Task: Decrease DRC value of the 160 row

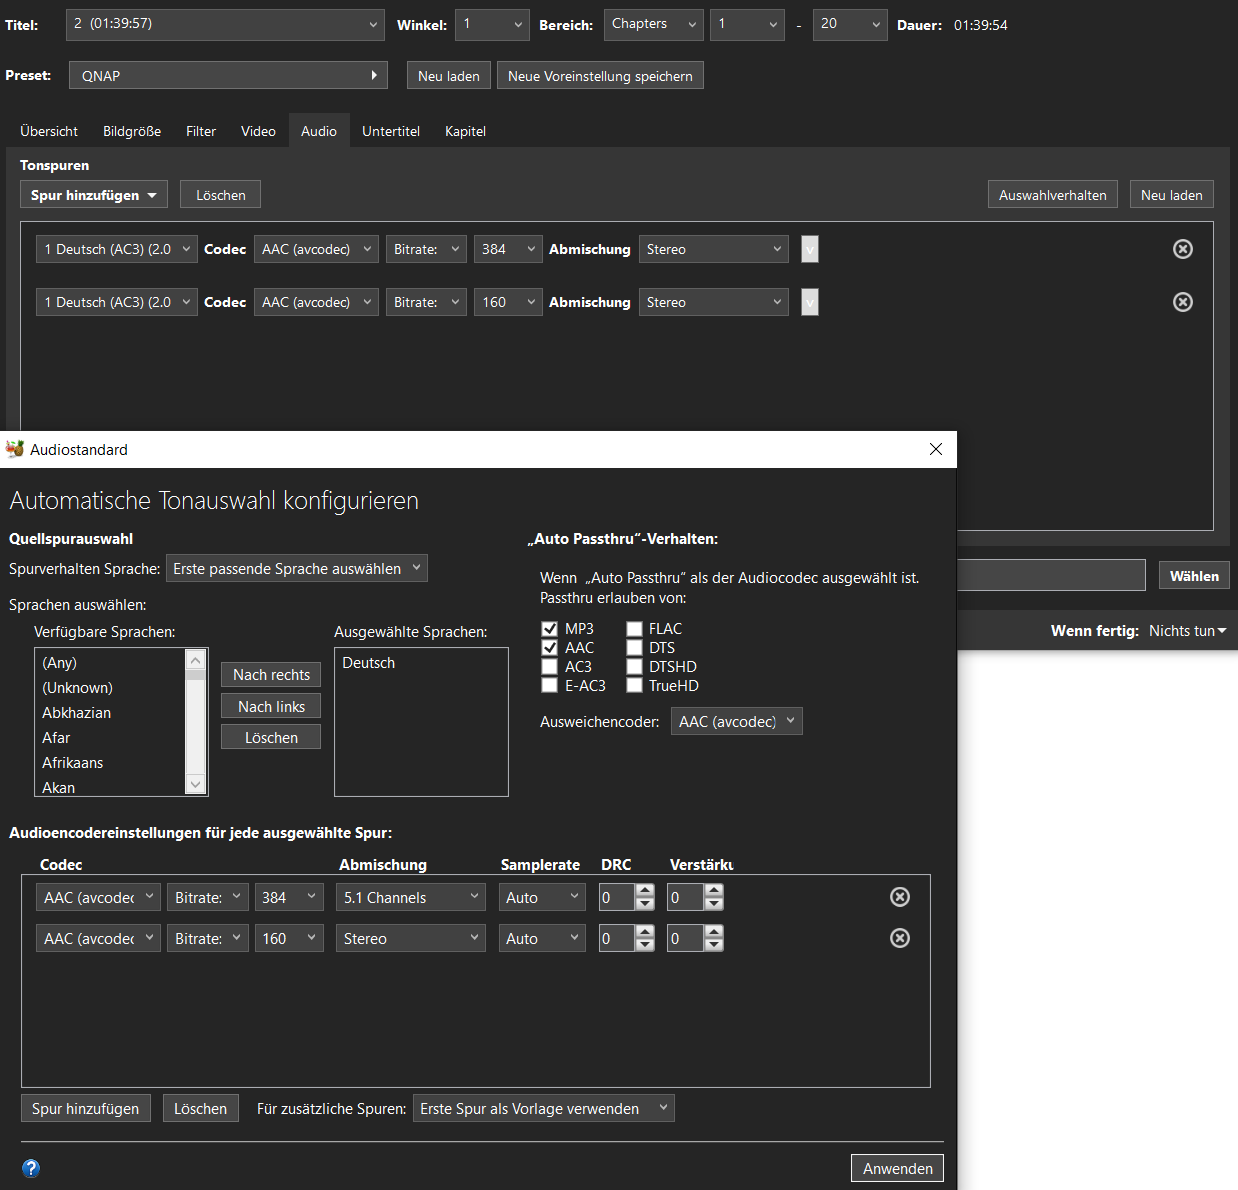Action: [x=645, y=945]
